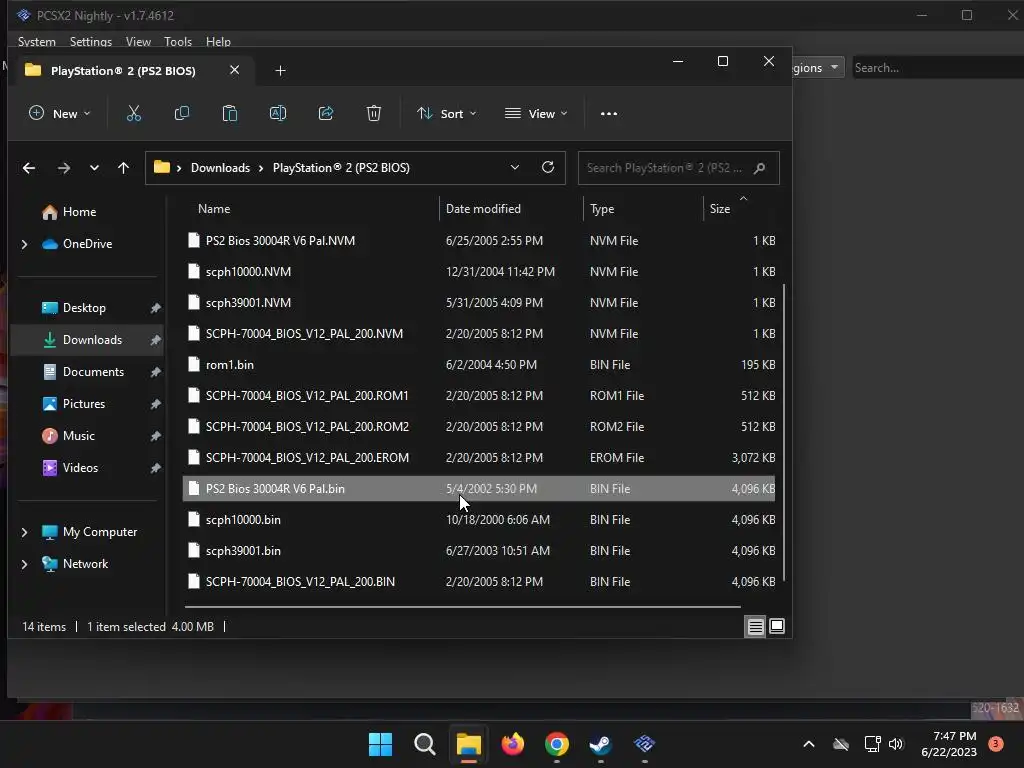Open Steam from the taskbar
Viewport: 1024px width, 768px height.
[x=600, y=744]
